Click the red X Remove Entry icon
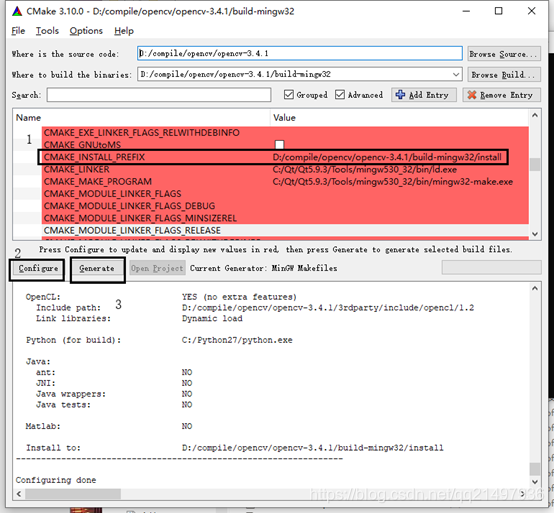This screenshot has height=513, width=554. (472, 95)
